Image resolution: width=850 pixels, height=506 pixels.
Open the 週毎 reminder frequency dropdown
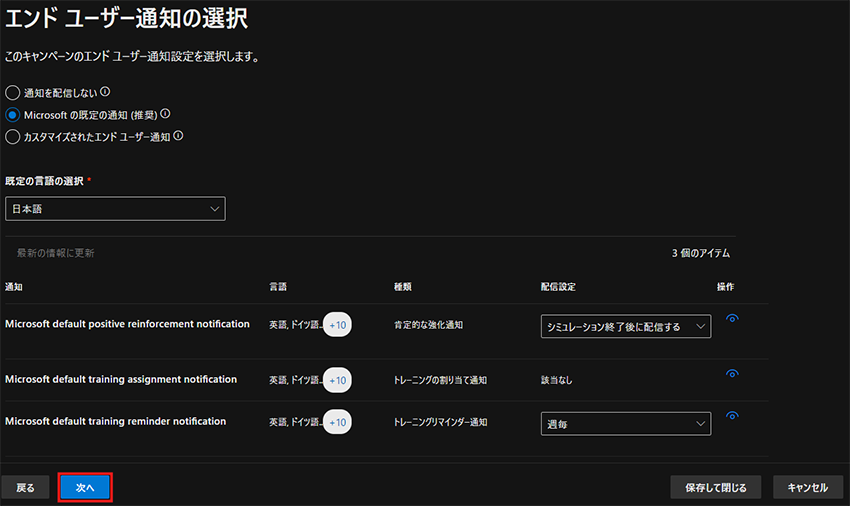626,424
